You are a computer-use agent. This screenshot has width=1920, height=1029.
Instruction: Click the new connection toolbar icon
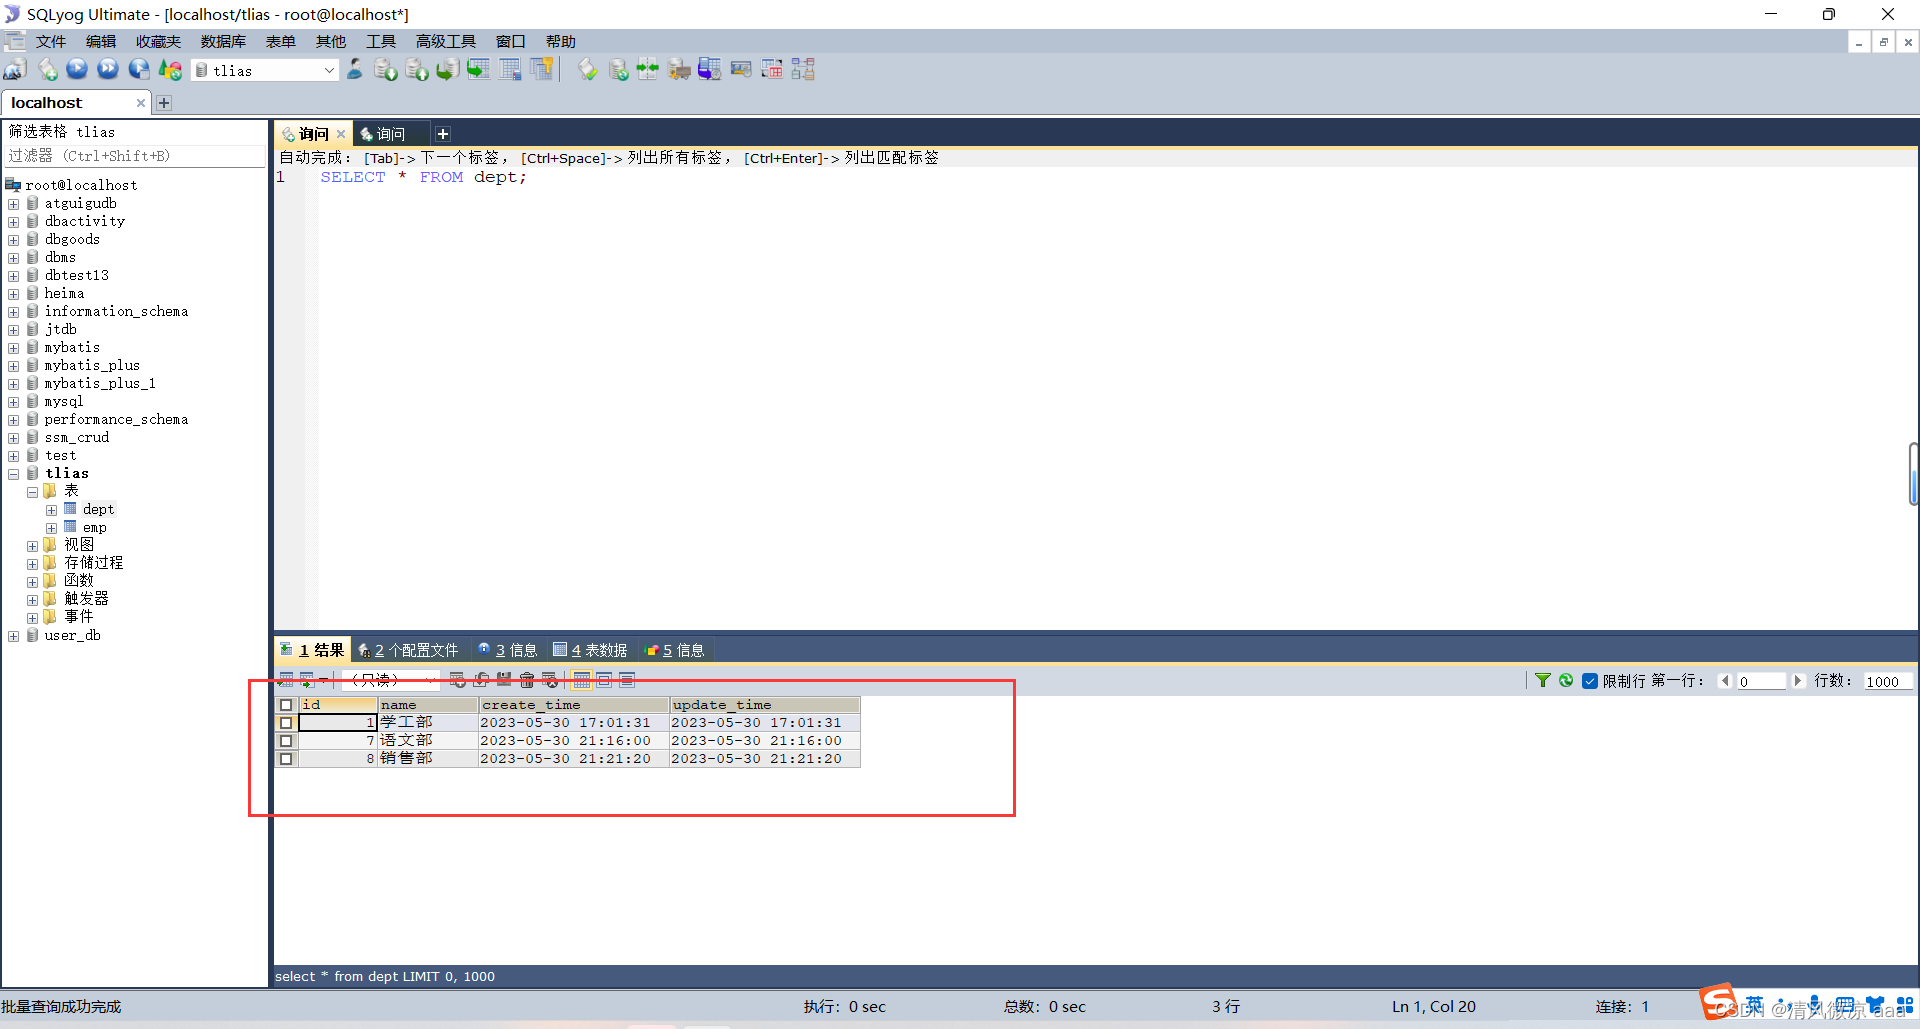tap(15, 70)
